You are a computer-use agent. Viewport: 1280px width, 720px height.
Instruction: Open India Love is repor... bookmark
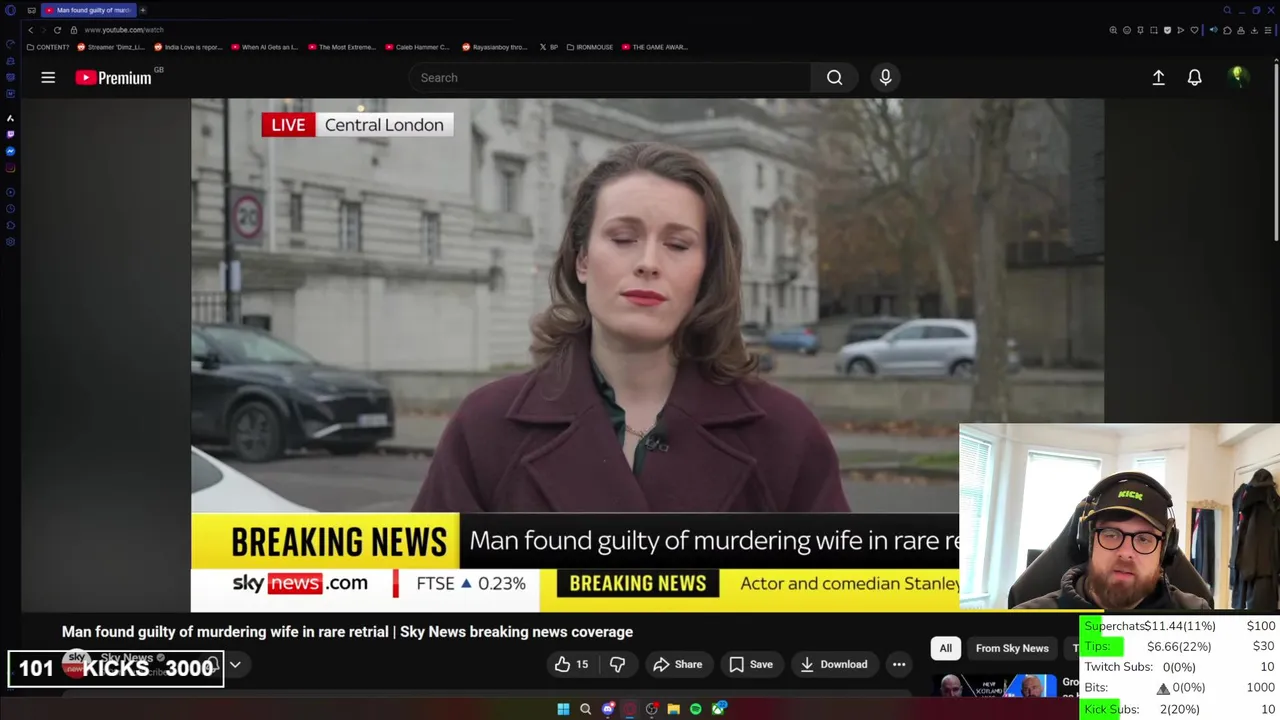pos(187,47)
